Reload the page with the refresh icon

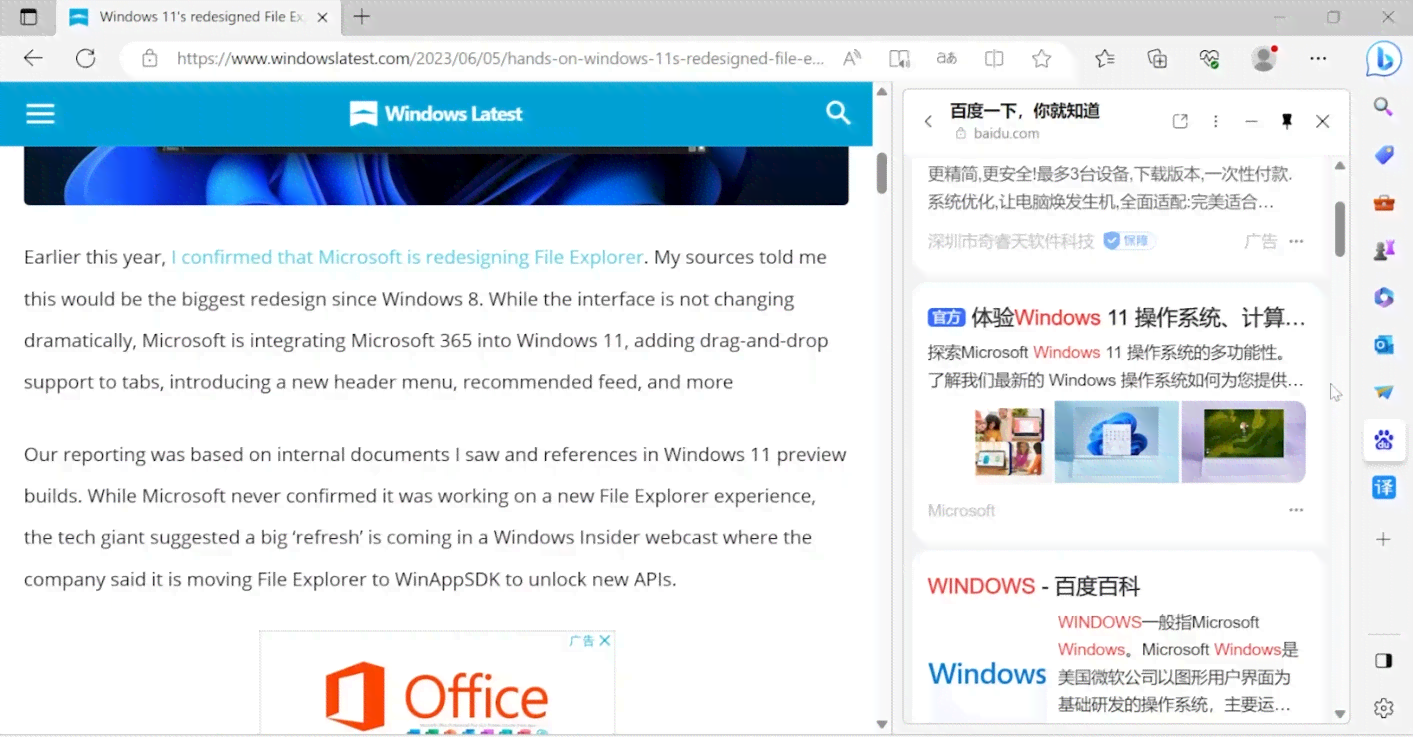pos(86,58)
